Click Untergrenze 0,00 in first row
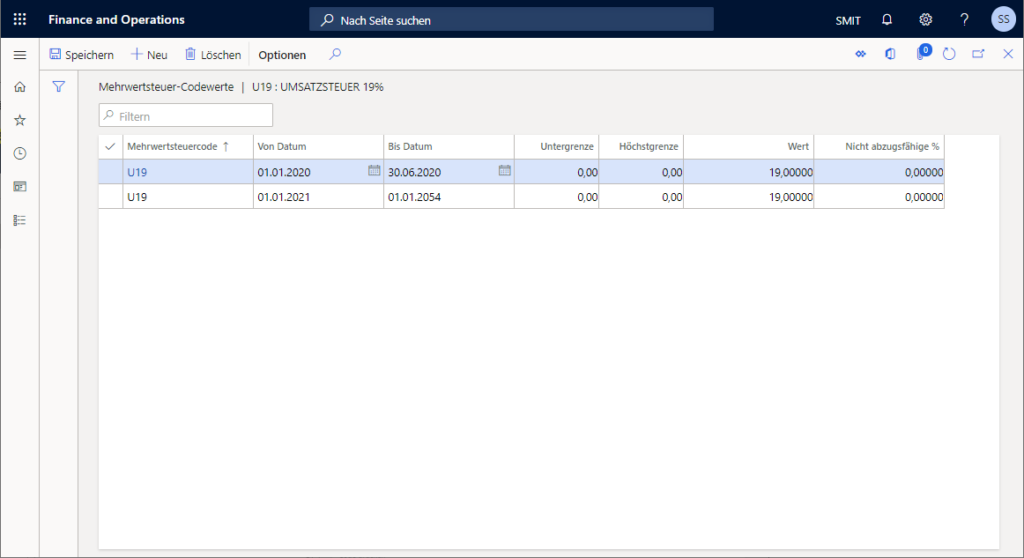Screen dimensions: 1024x558 (x=556, y=172)
